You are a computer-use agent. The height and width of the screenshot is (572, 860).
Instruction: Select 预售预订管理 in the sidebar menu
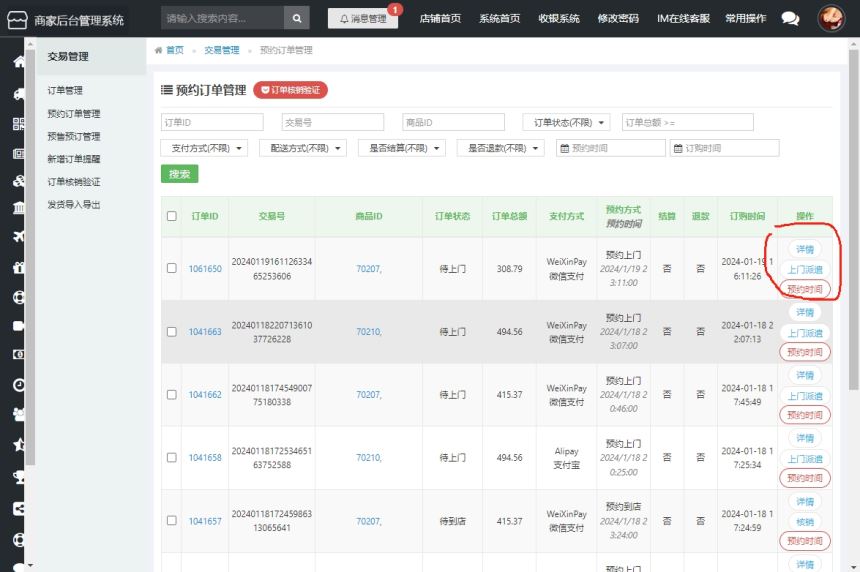click(73, 137)
